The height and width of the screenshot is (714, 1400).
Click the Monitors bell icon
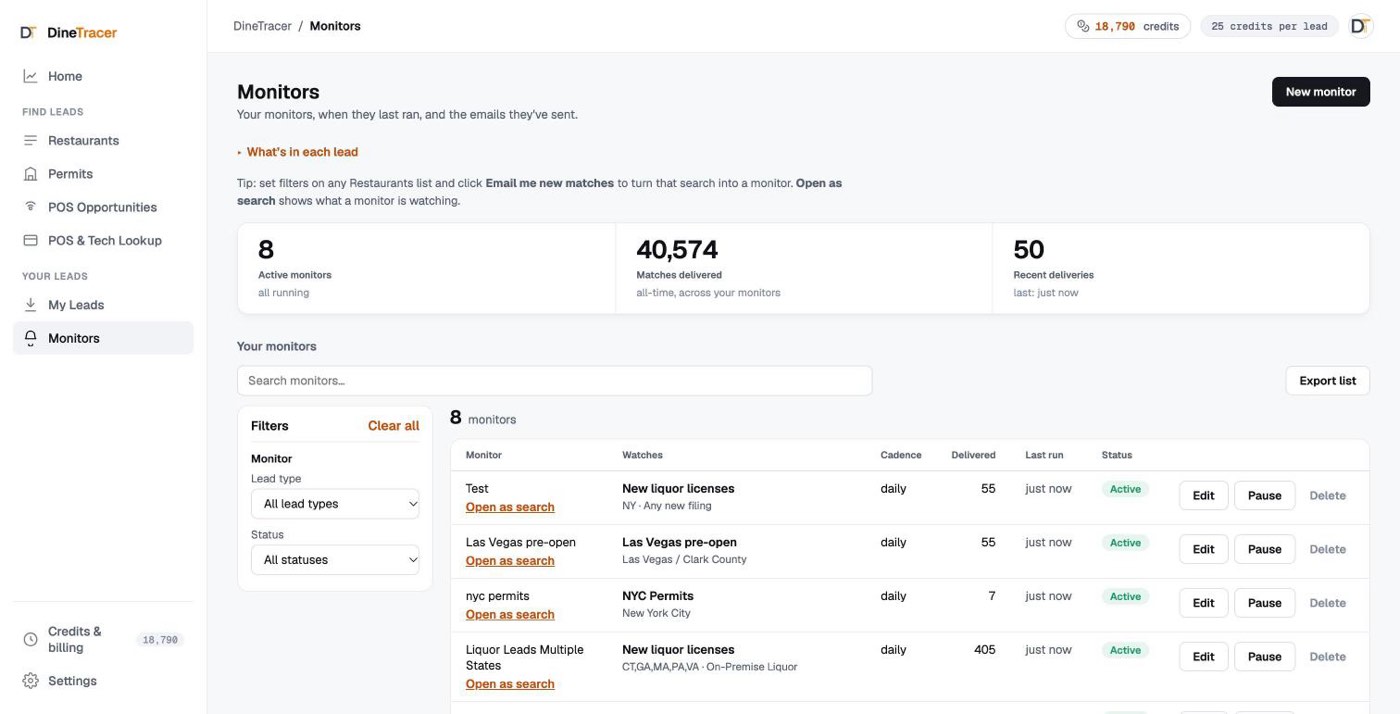click(30, 338)
